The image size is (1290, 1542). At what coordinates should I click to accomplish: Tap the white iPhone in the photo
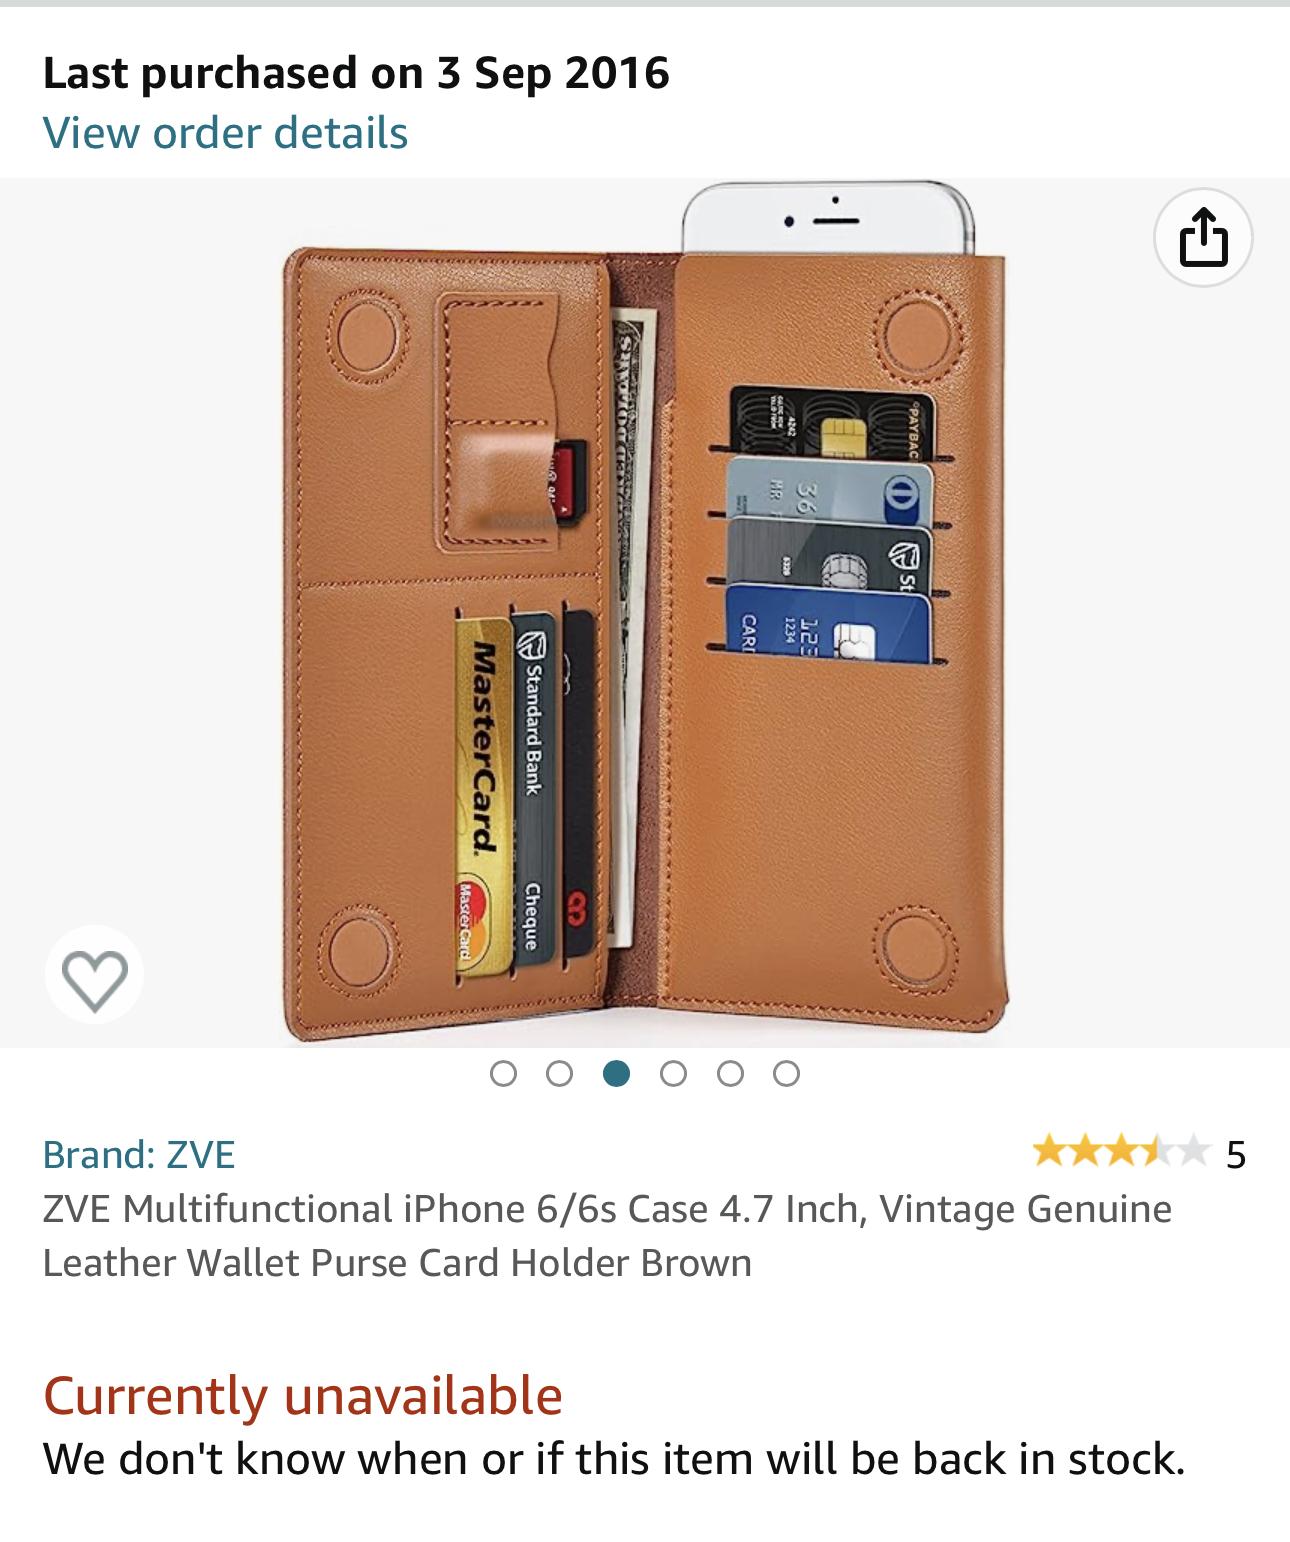[828, 218]
